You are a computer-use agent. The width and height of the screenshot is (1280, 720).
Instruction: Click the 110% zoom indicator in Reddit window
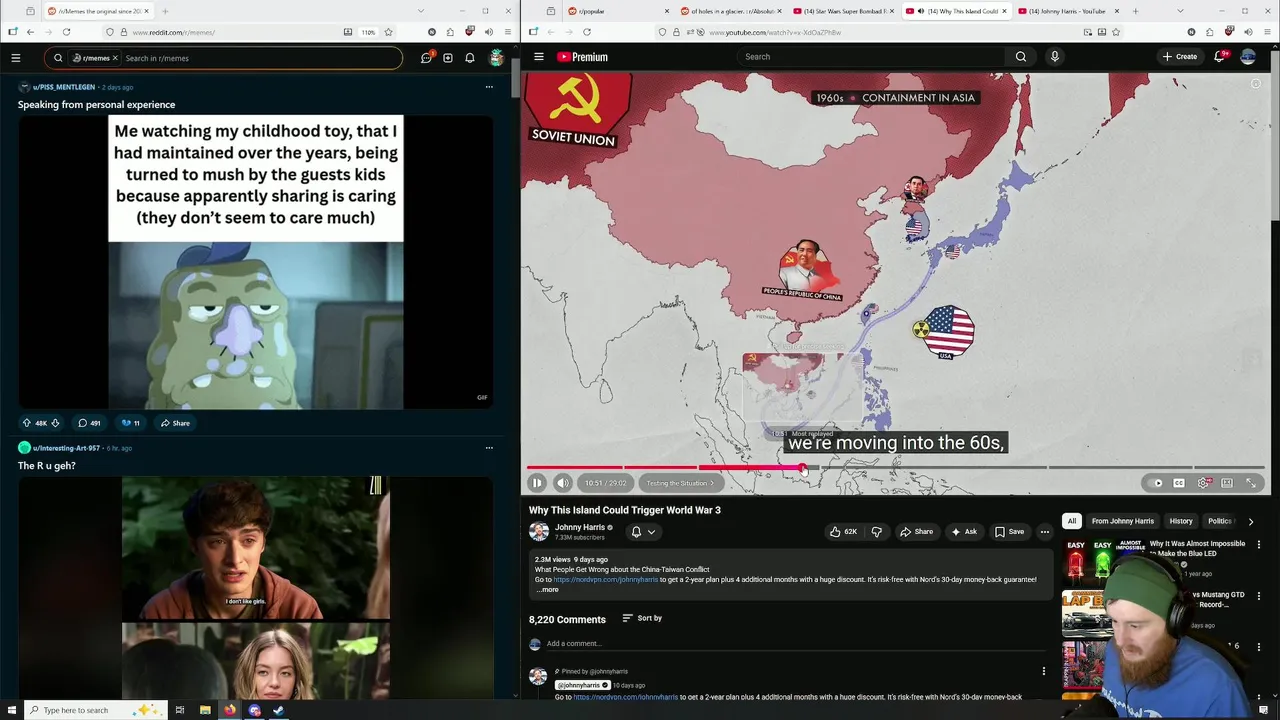coord(368,32)
